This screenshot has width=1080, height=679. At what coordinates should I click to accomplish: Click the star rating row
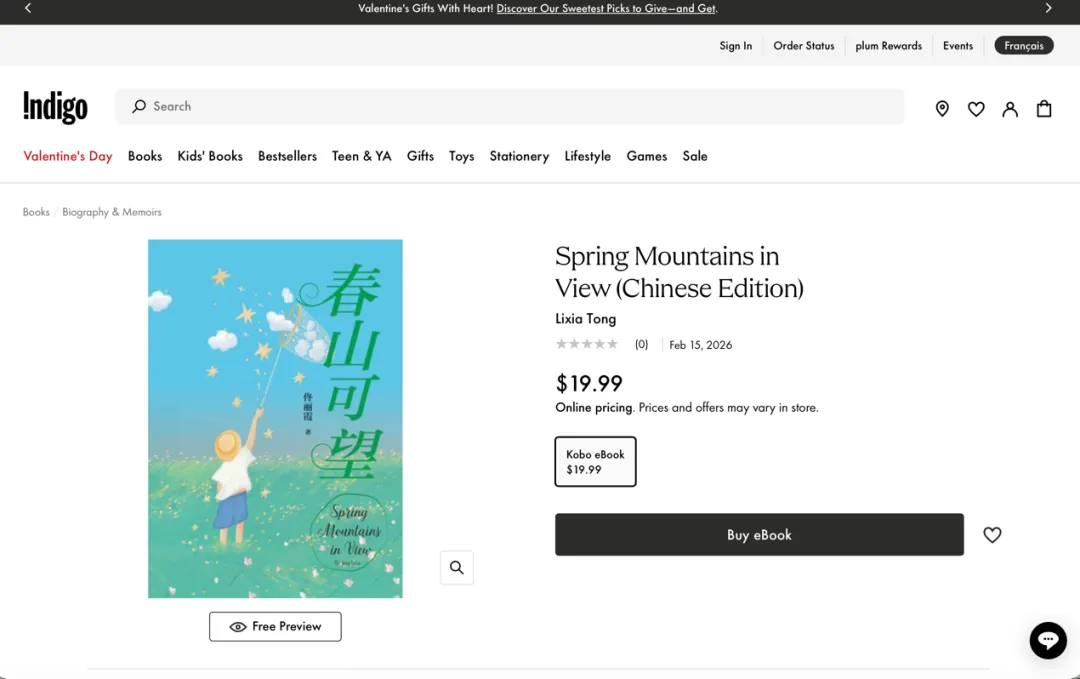pyautogui.click(x=587, y=345)
